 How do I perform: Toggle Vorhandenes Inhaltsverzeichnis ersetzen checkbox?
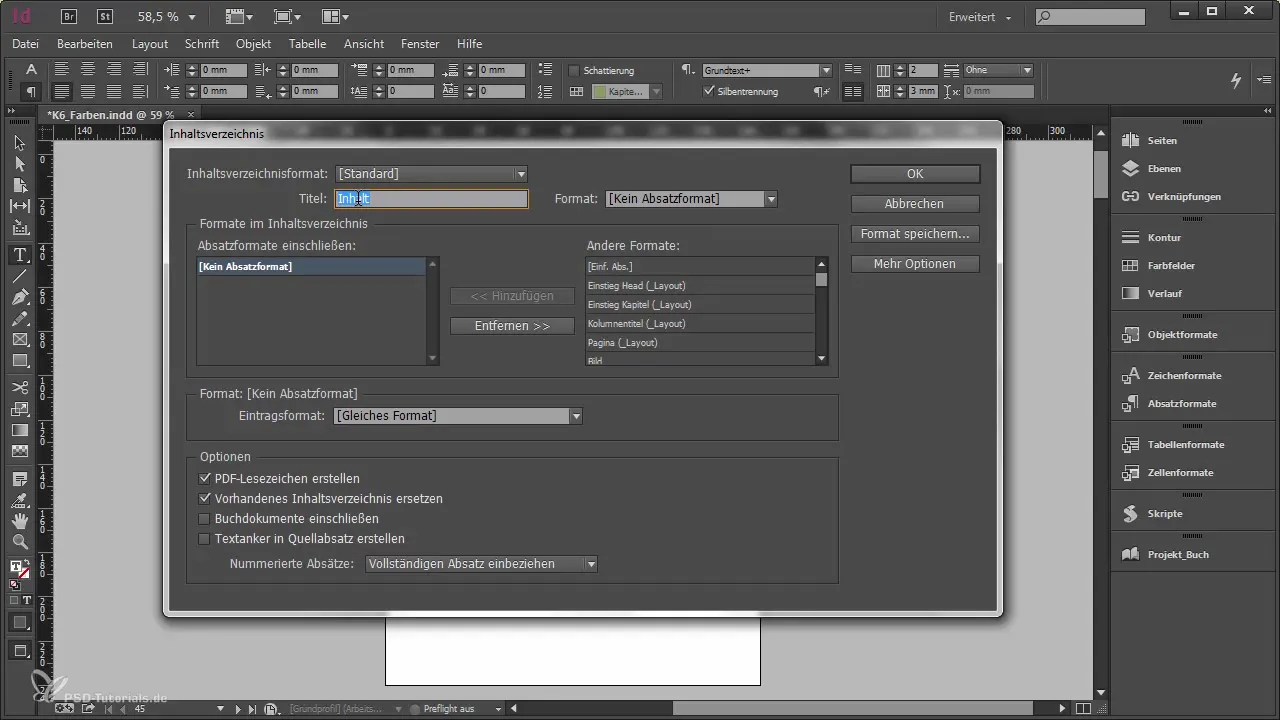tap(205, 498)
